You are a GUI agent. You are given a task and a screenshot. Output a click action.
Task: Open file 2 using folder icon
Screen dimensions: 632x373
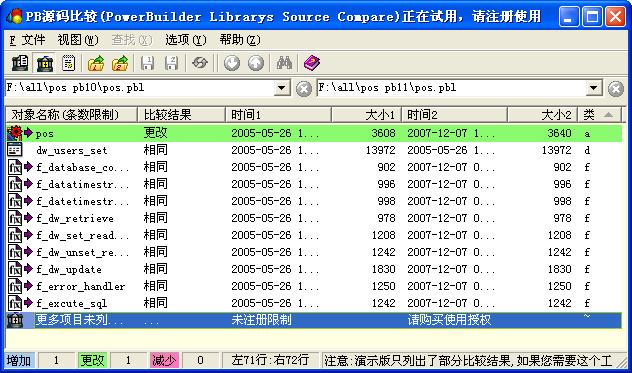120,63
